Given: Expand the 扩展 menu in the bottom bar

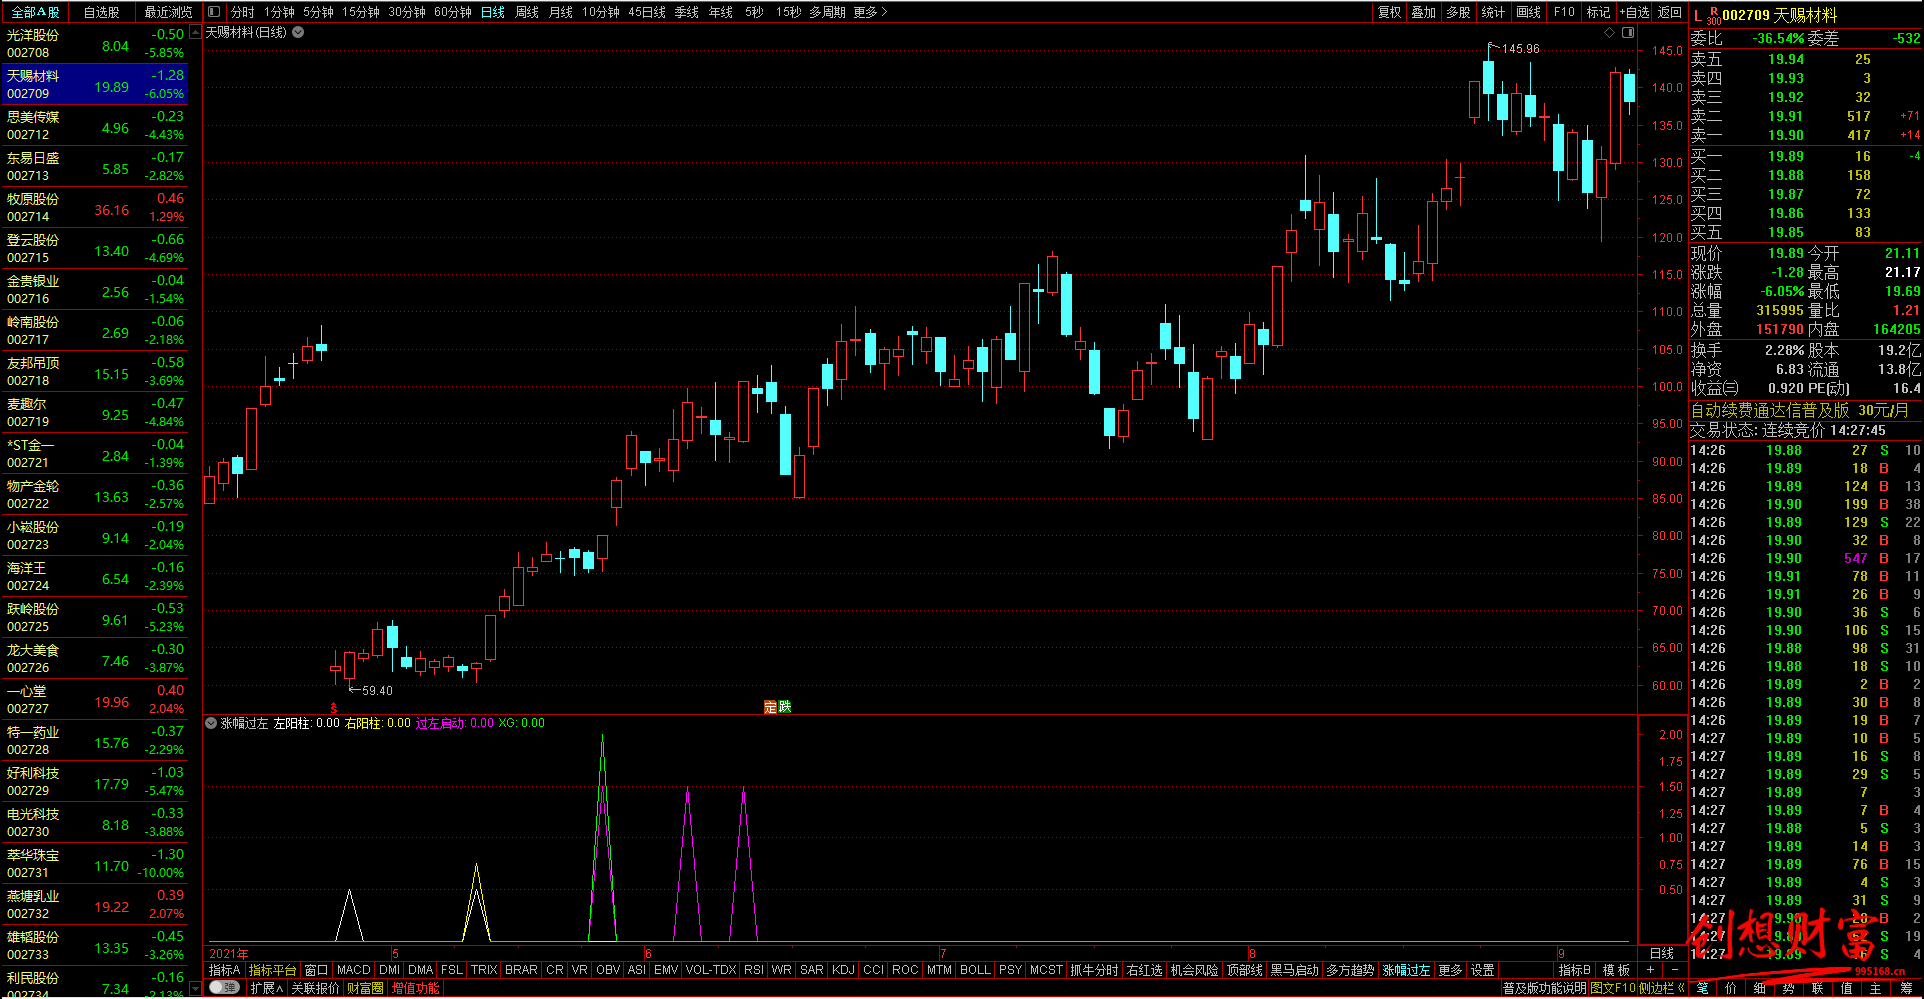Looking at the screenshot, I should (x=266, y=988).
